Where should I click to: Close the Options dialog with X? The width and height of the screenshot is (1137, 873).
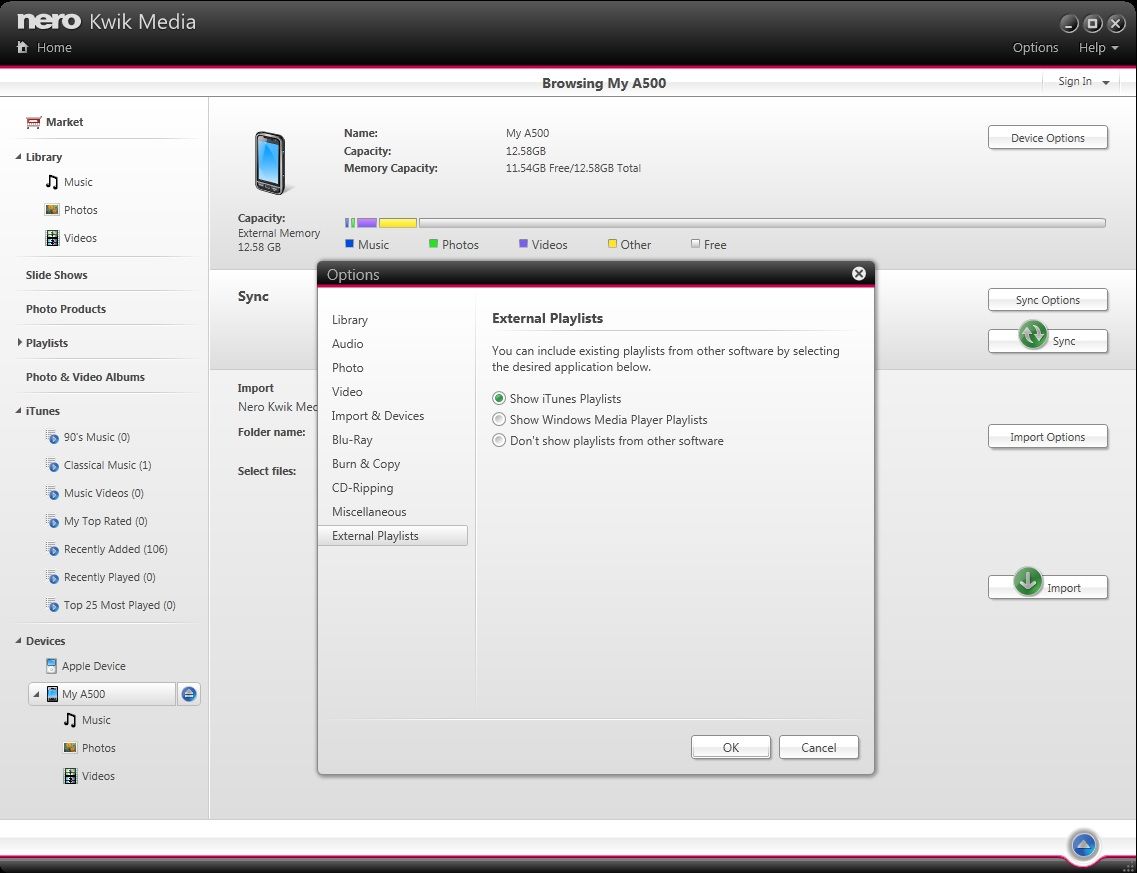(x=859, y=273)
